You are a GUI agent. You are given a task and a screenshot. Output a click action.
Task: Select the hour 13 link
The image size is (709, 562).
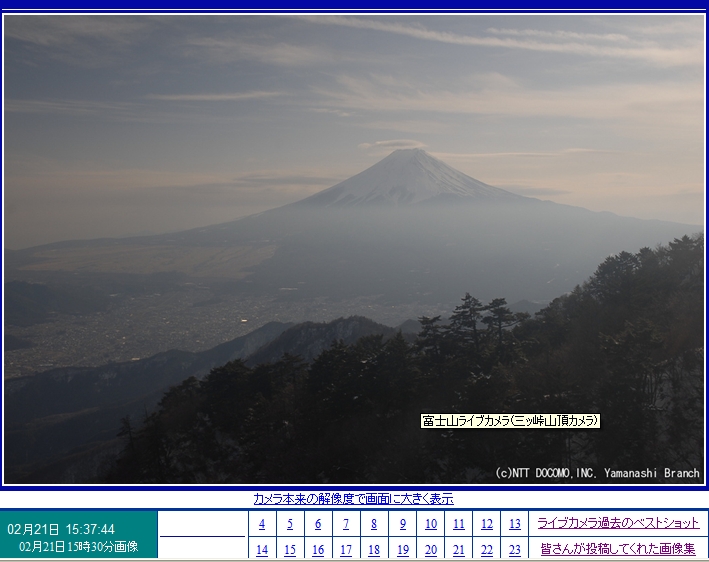tap(514, 524)
